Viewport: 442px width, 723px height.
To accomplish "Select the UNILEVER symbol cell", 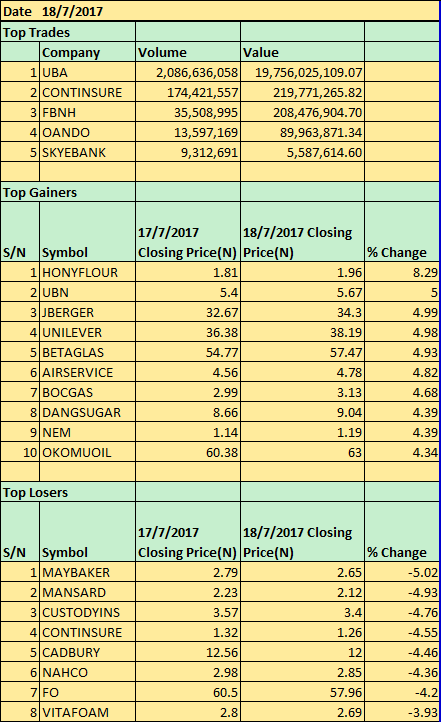I will pyautogui.click(x=88, y=332).
